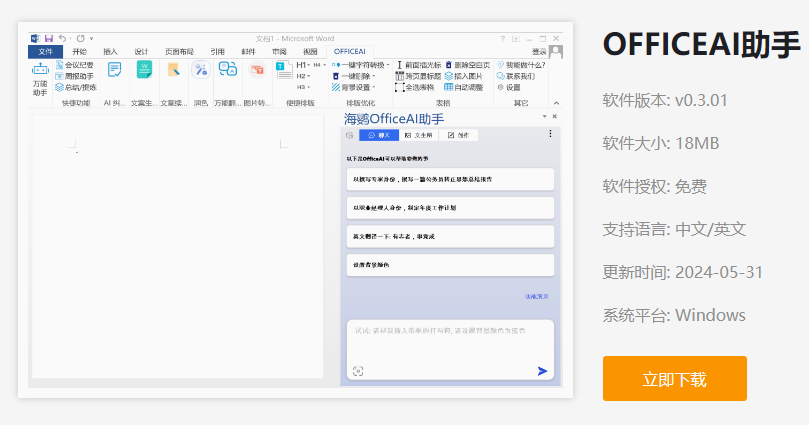Click the green 文案生成 icon
The height and width of the screenshot is (425, 809).
click(x=144, y=70)
